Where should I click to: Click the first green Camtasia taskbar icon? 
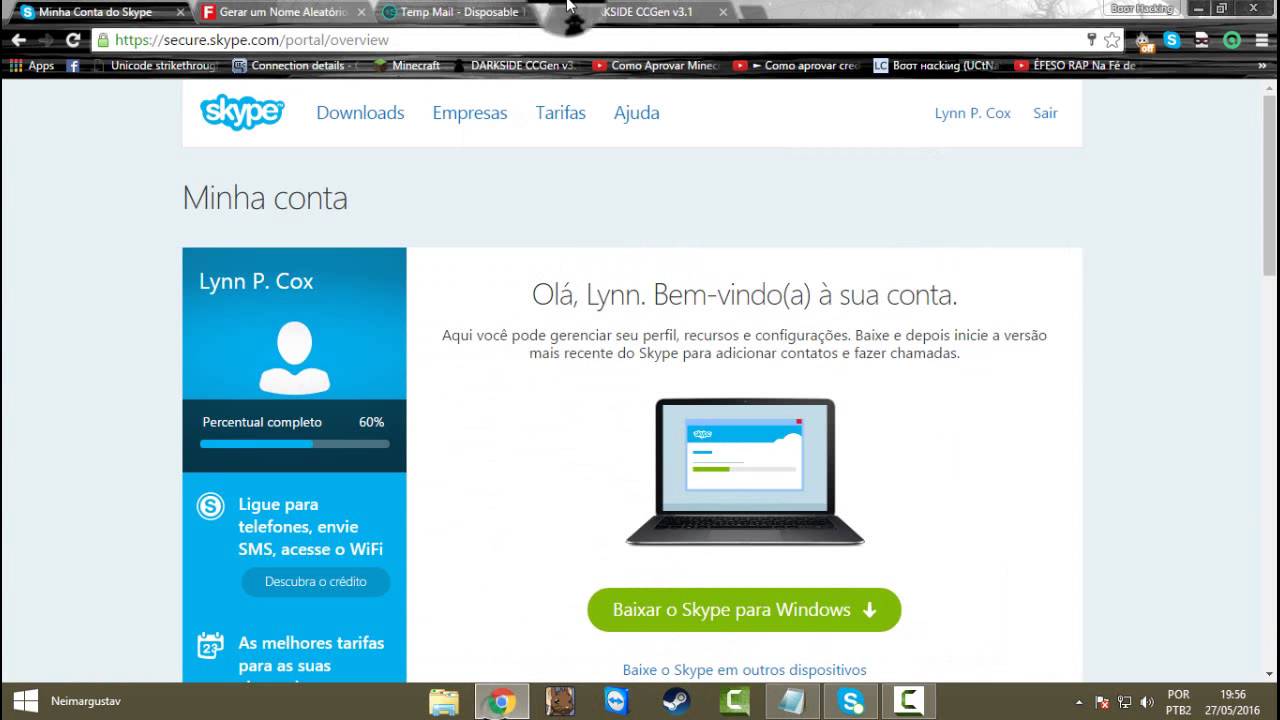click(736, 702)
